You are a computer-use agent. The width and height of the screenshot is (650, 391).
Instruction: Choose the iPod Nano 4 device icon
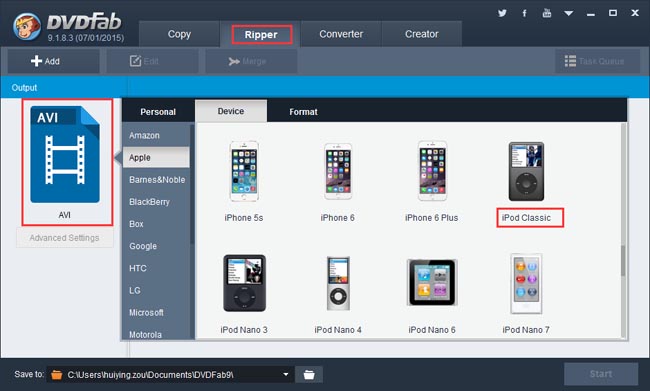338,283
